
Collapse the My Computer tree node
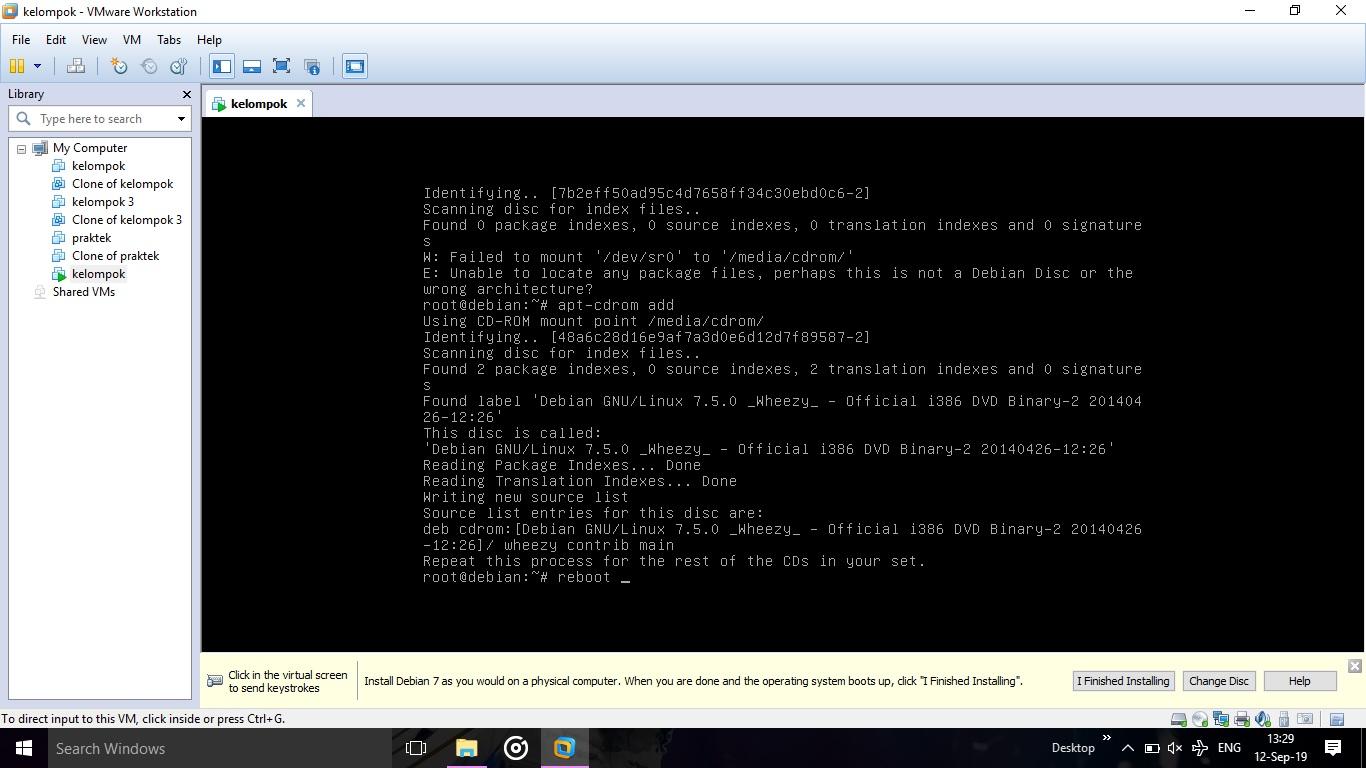[21, 148]
